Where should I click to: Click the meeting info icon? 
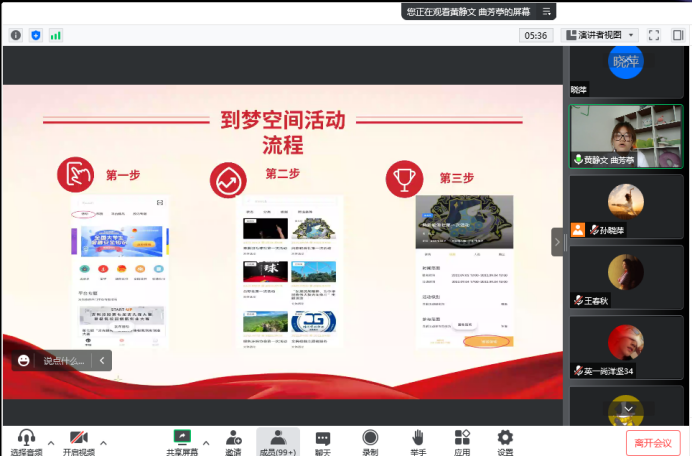point(16,35)
